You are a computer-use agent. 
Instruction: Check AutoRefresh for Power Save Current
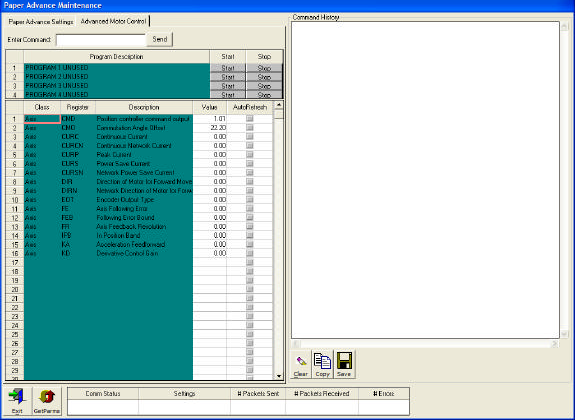[x=250, y=163]
